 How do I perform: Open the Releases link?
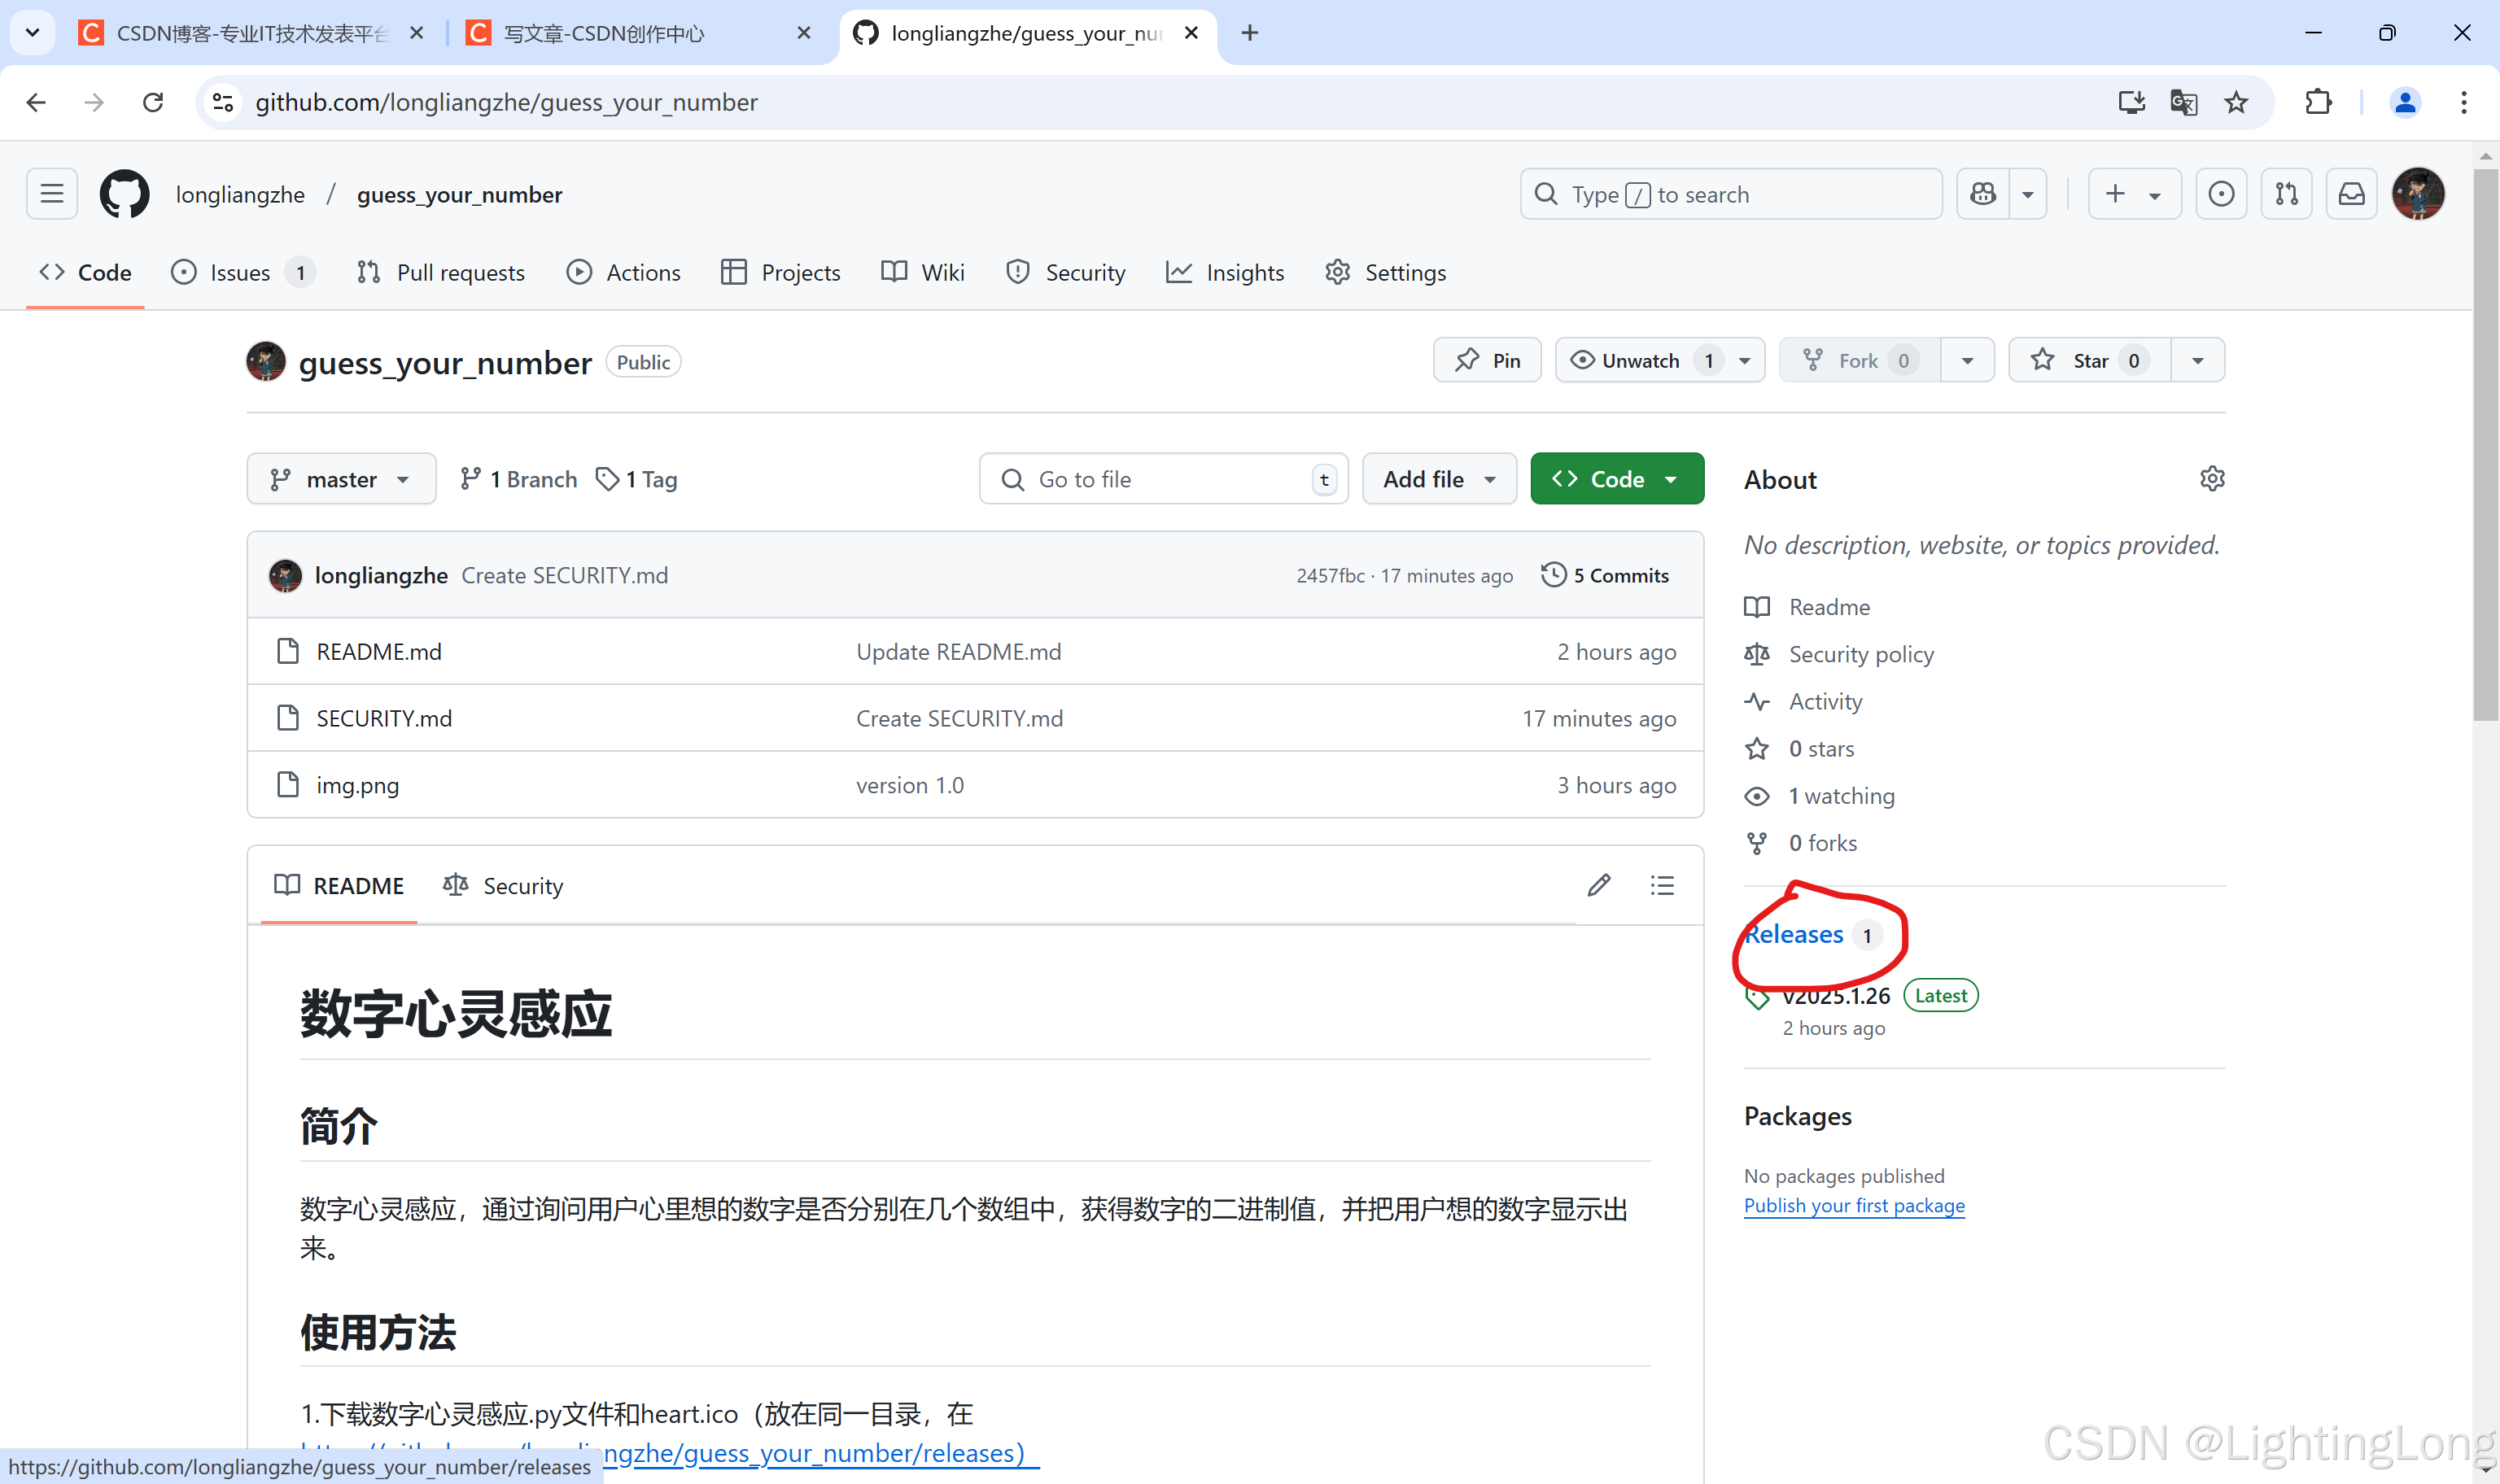pos(1797,935)
